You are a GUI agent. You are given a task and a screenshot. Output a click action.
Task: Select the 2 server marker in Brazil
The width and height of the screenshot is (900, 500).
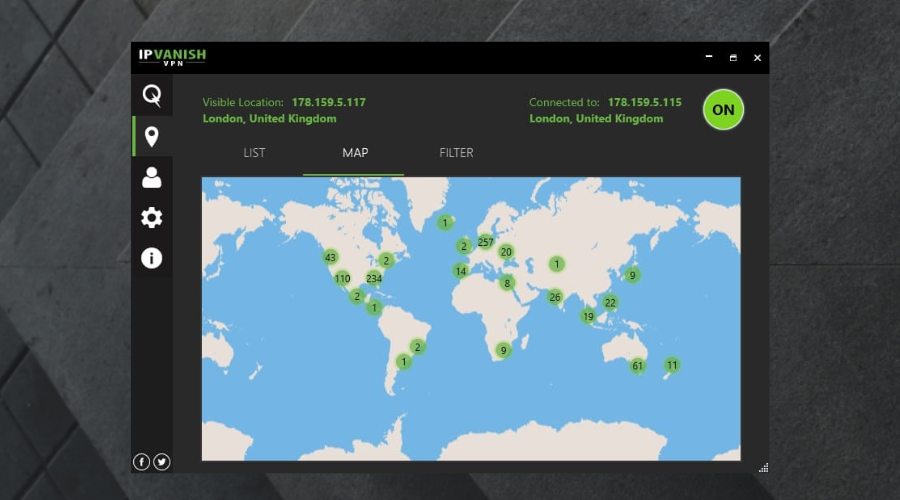pos(418,347)
